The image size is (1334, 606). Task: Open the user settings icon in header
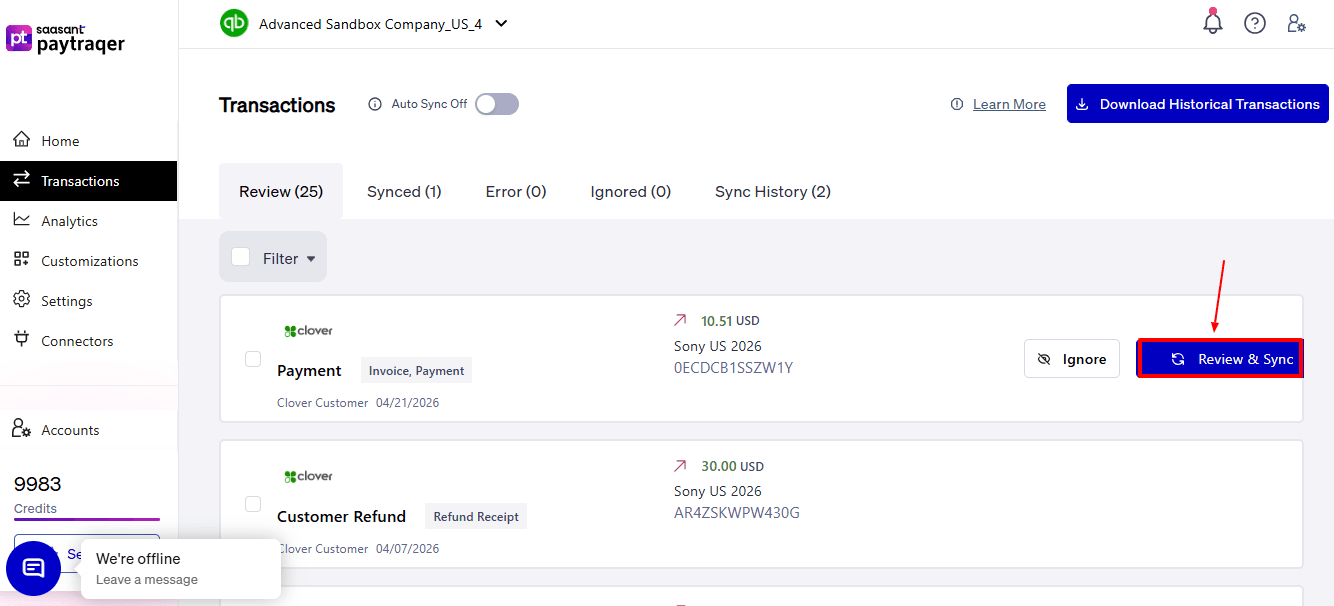tap(1296, 23)
